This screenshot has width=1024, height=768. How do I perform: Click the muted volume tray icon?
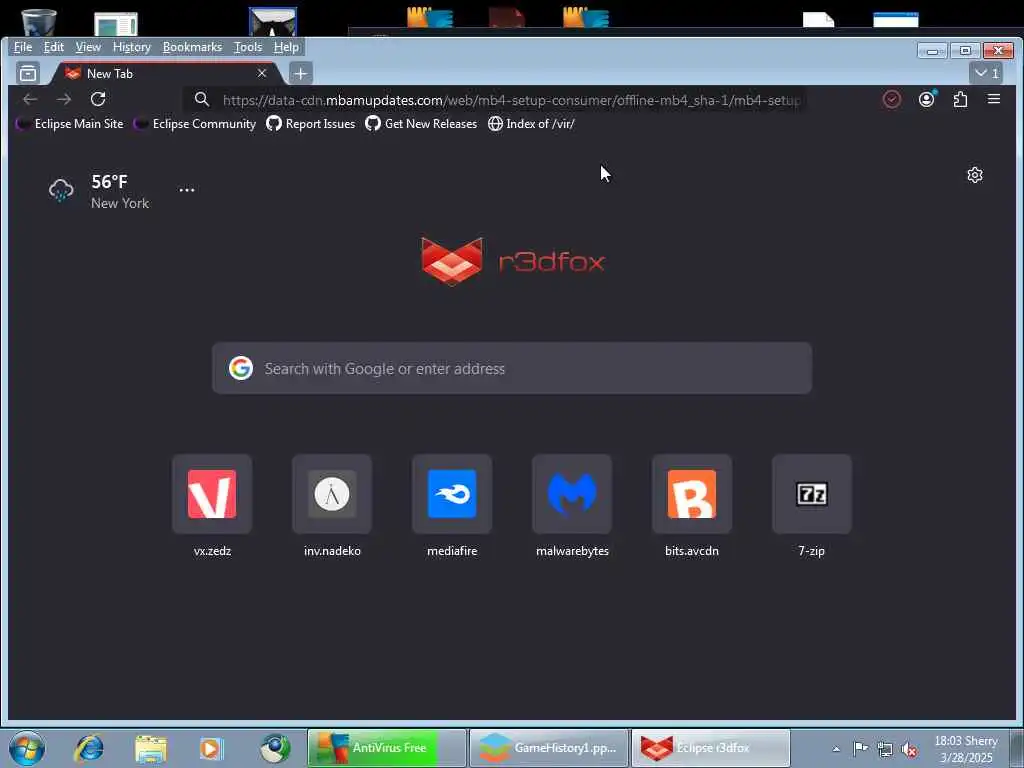click(x=909, y=749)
